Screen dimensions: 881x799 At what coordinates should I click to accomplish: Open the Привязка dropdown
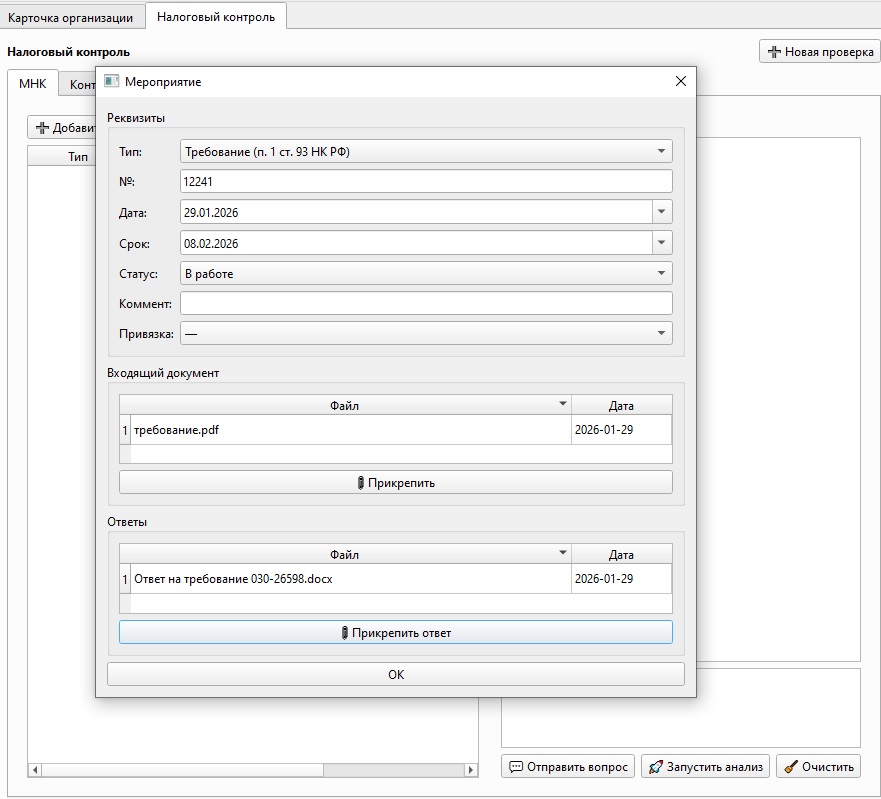click(x=661, y=334)
